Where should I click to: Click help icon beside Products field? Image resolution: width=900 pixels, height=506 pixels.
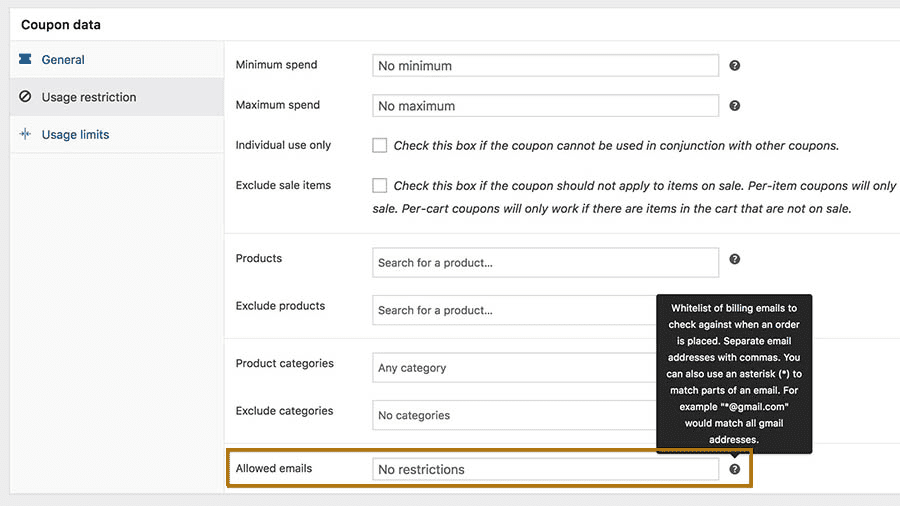[734, 259]
